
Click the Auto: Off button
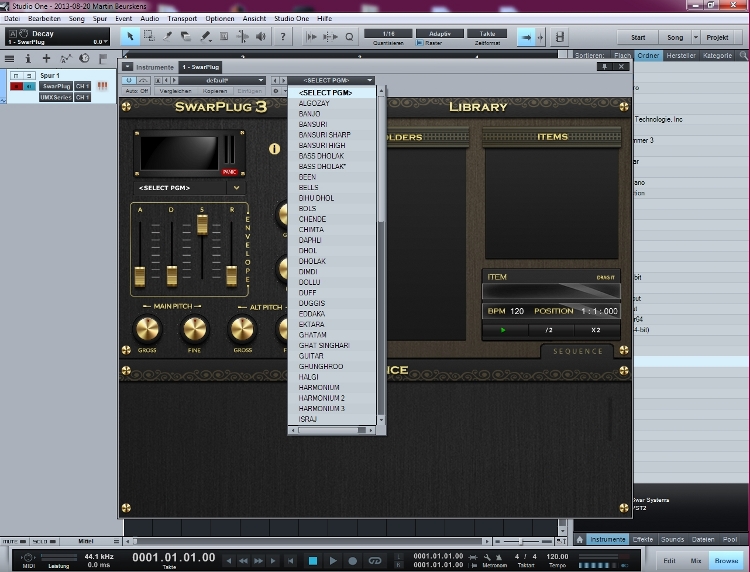(137, 90)
